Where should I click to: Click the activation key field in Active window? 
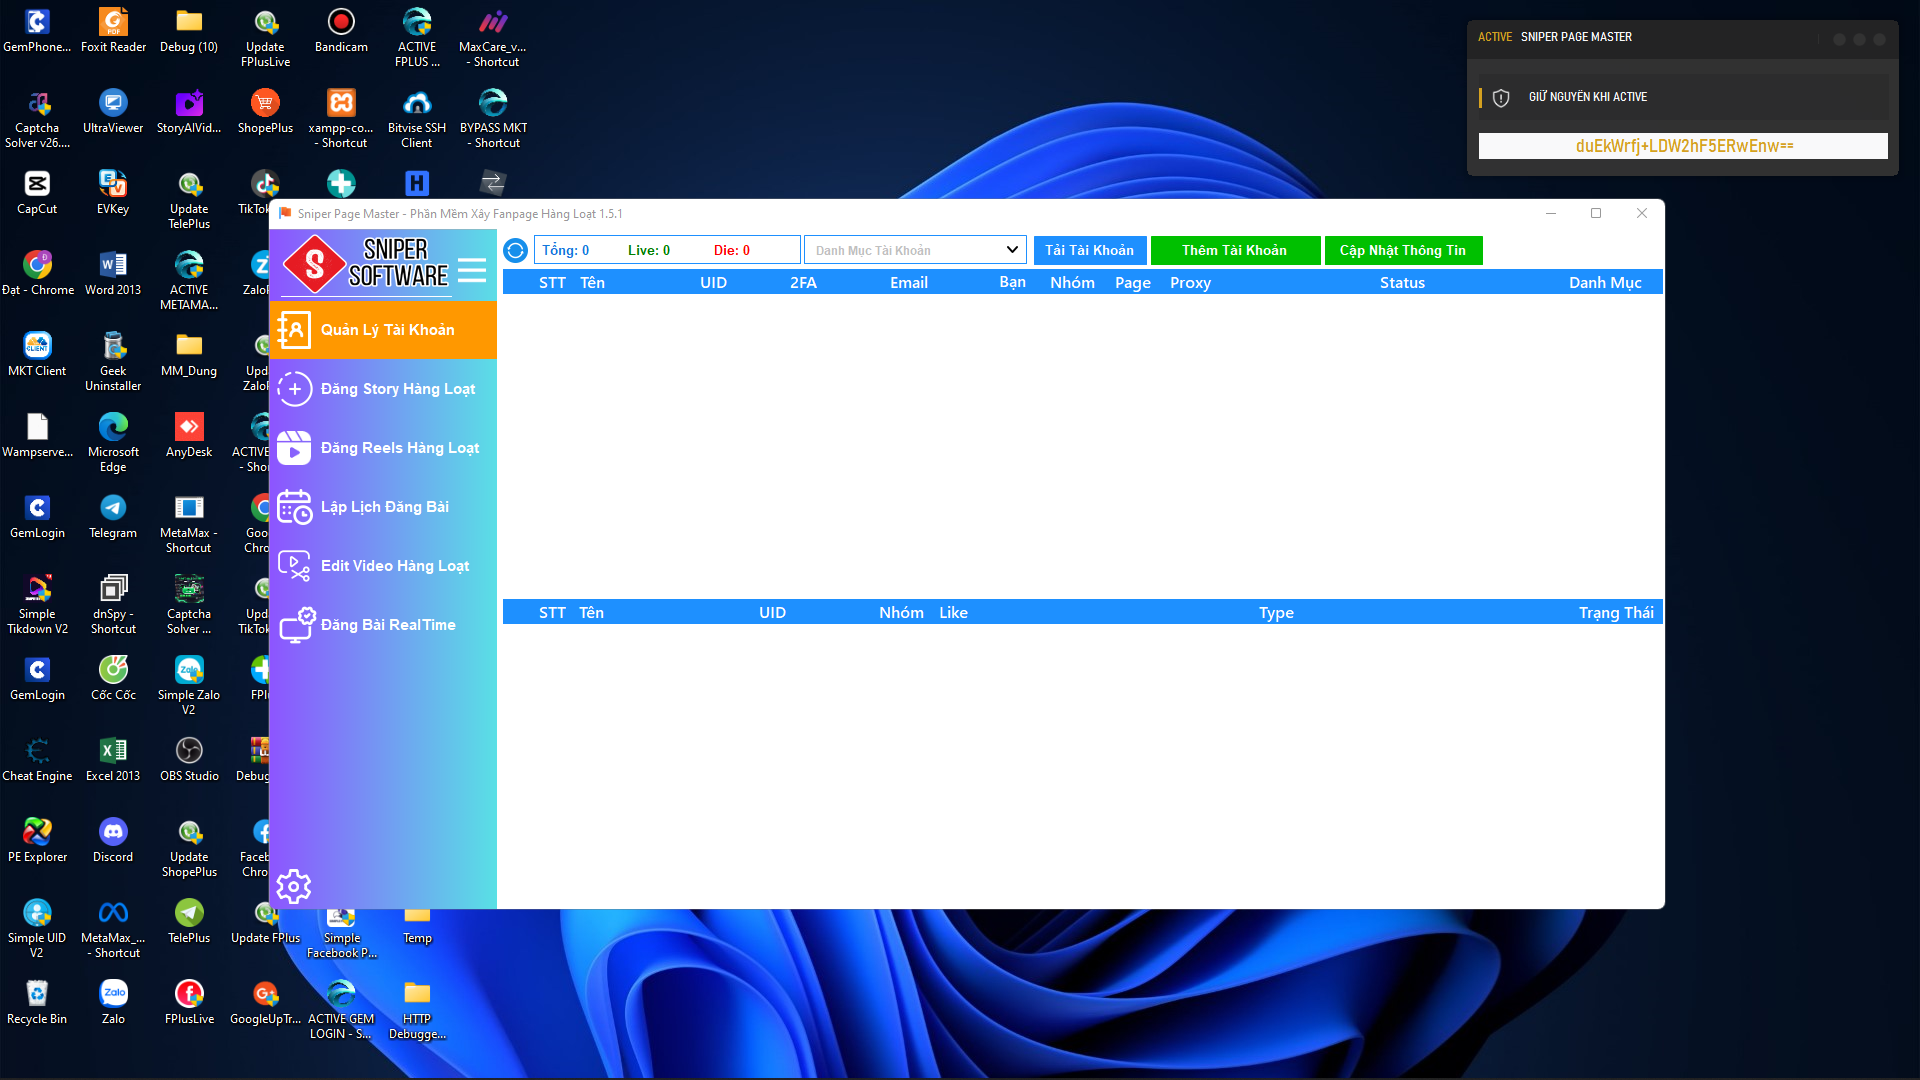(x=1683, y=146)
